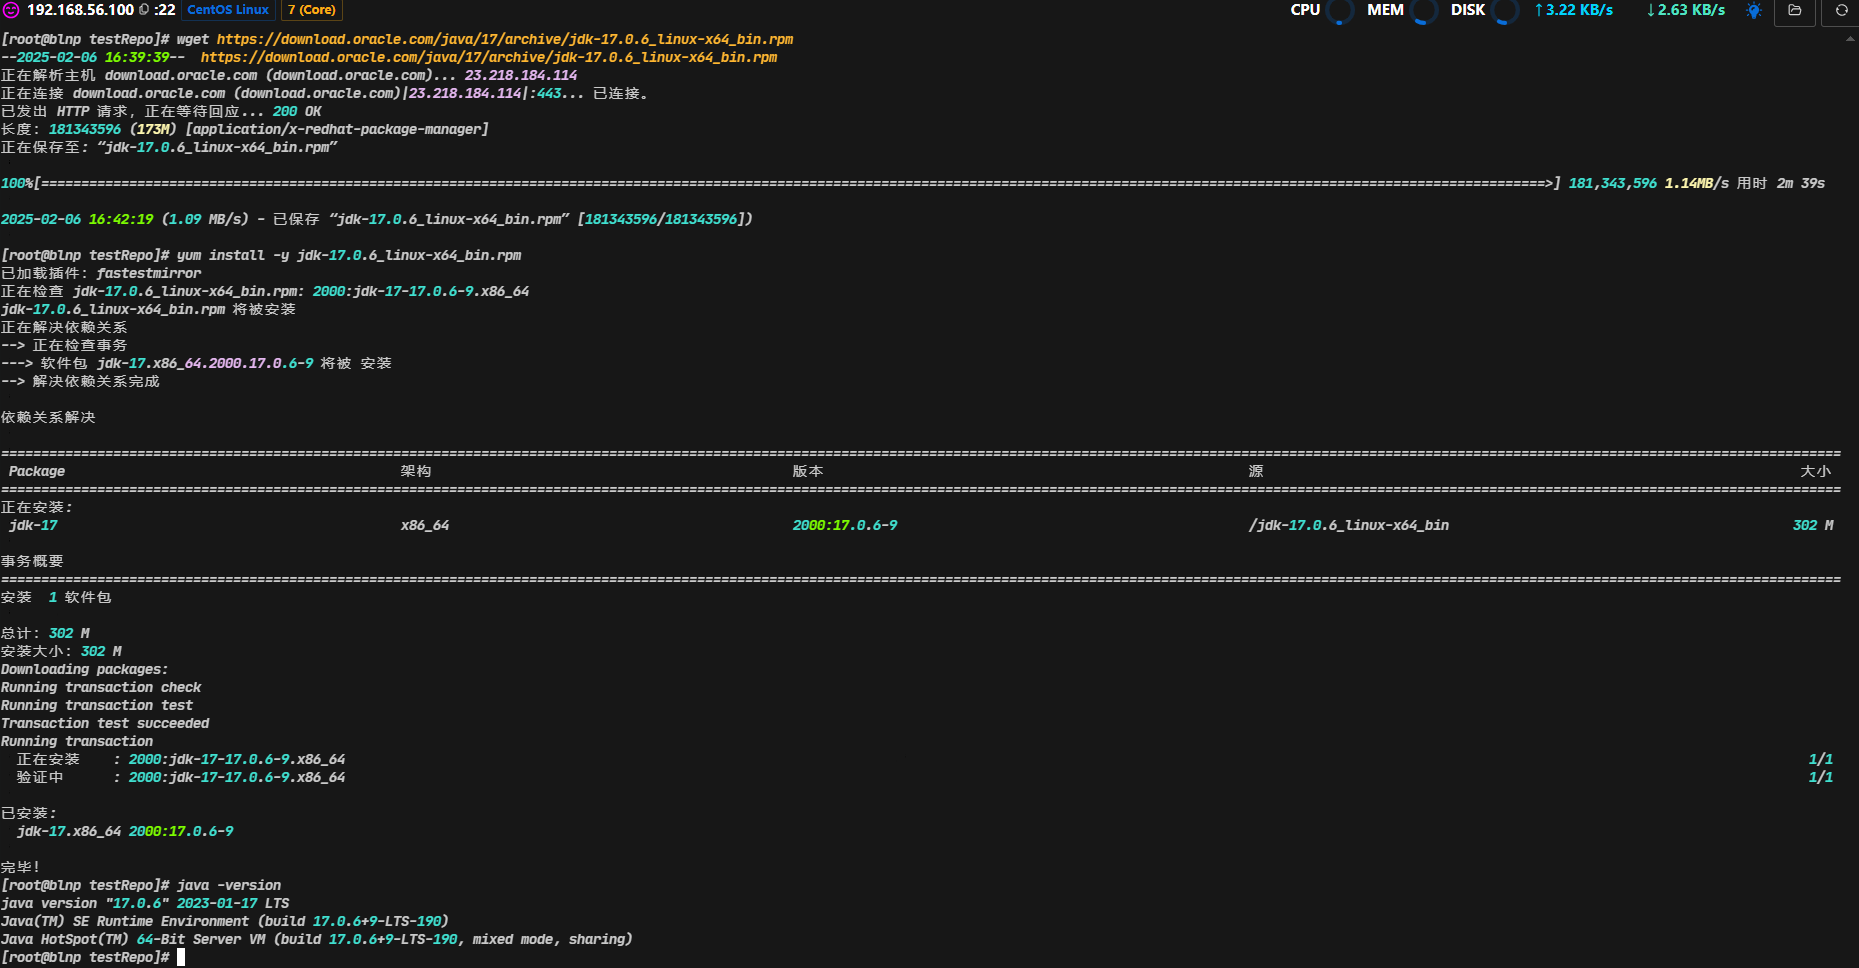1859x968 pixels.
Task: Click the 'Downloading packages:' line
Action: point(85,669)
